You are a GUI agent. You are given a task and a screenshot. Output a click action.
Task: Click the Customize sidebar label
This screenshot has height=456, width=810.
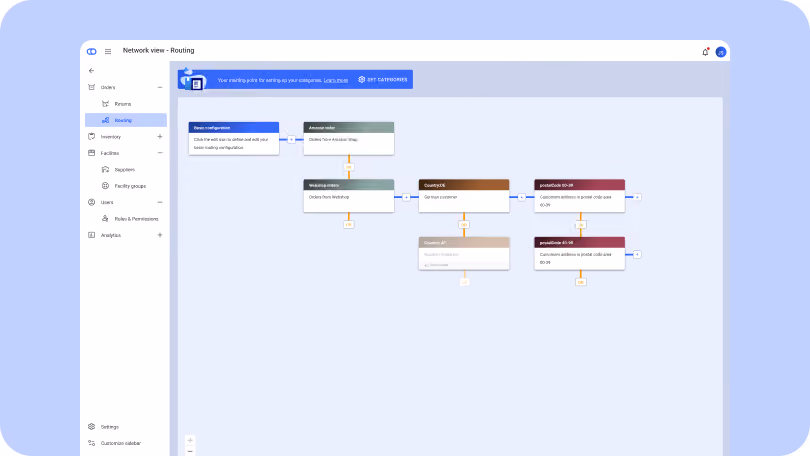tap(121, 443)
